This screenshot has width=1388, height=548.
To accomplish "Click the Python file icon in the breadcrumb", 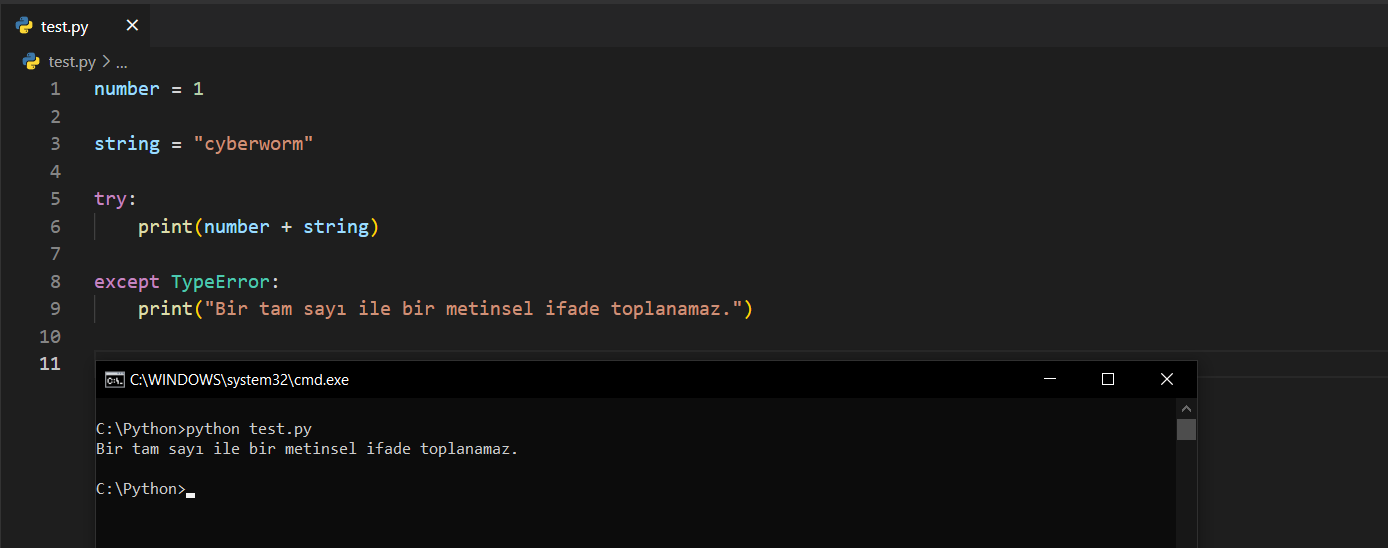I will click(x=31, y=61).
